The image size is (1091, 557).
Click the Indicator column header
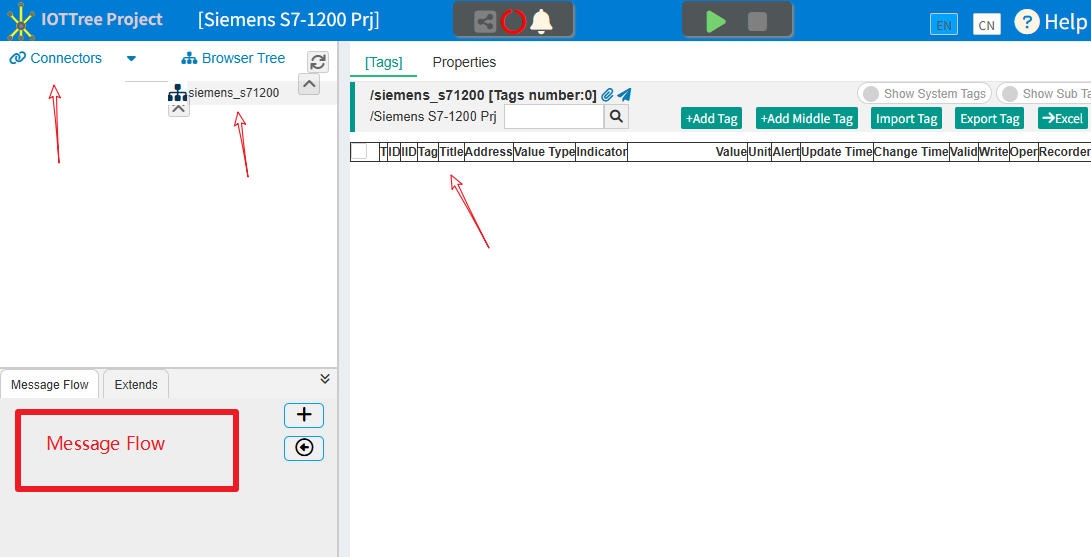click(602, 152)
